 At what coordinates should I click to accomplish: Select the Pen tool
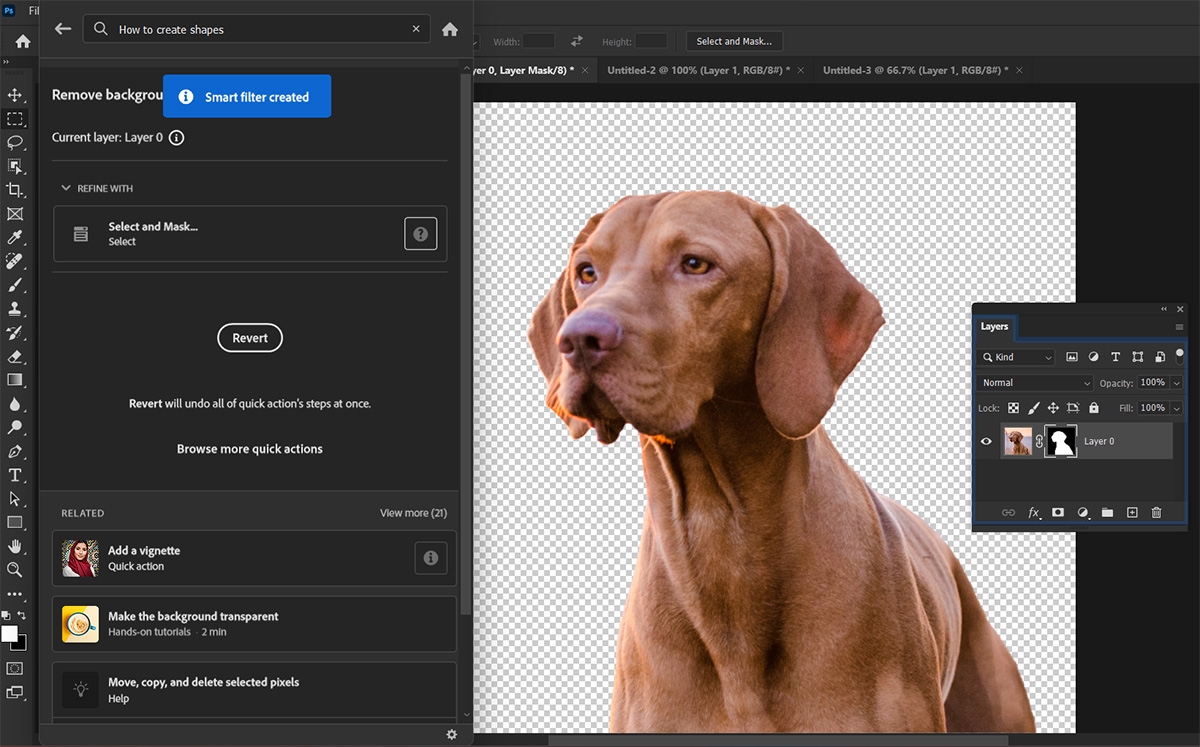pos(15,452)
